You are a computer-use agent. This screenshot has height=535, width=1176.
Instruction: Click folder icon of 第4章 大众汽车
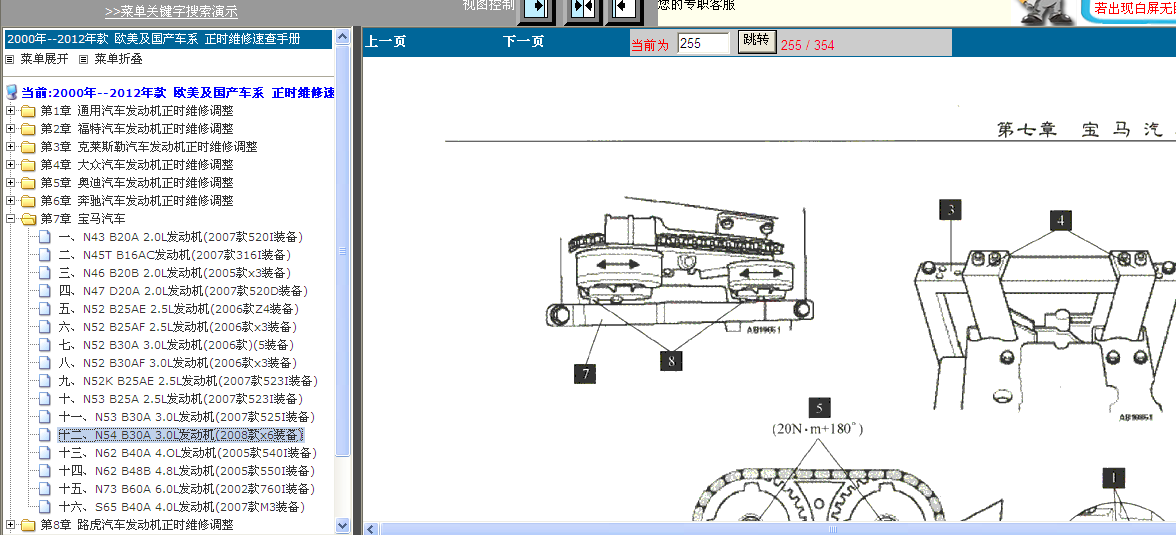point(28,165)
